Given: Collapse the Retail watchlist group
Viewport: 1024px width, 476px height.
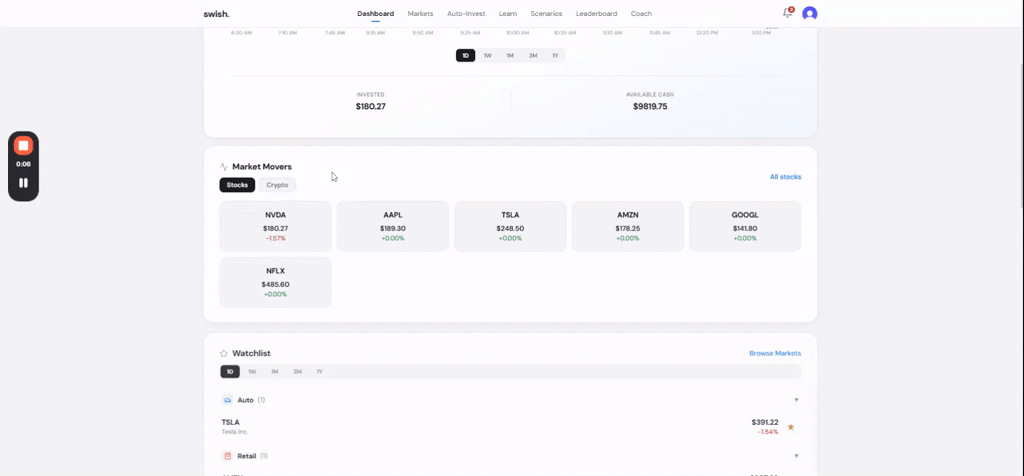Looking at the screenshot, I should pyautogui.click(x=796, y=456).
